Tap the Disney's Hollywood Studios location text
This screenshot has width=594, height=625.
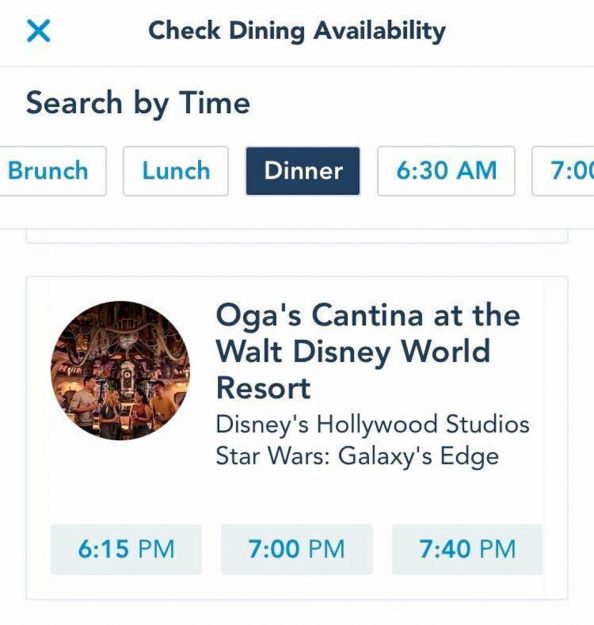pyautogui.click(x=372, y=424)
